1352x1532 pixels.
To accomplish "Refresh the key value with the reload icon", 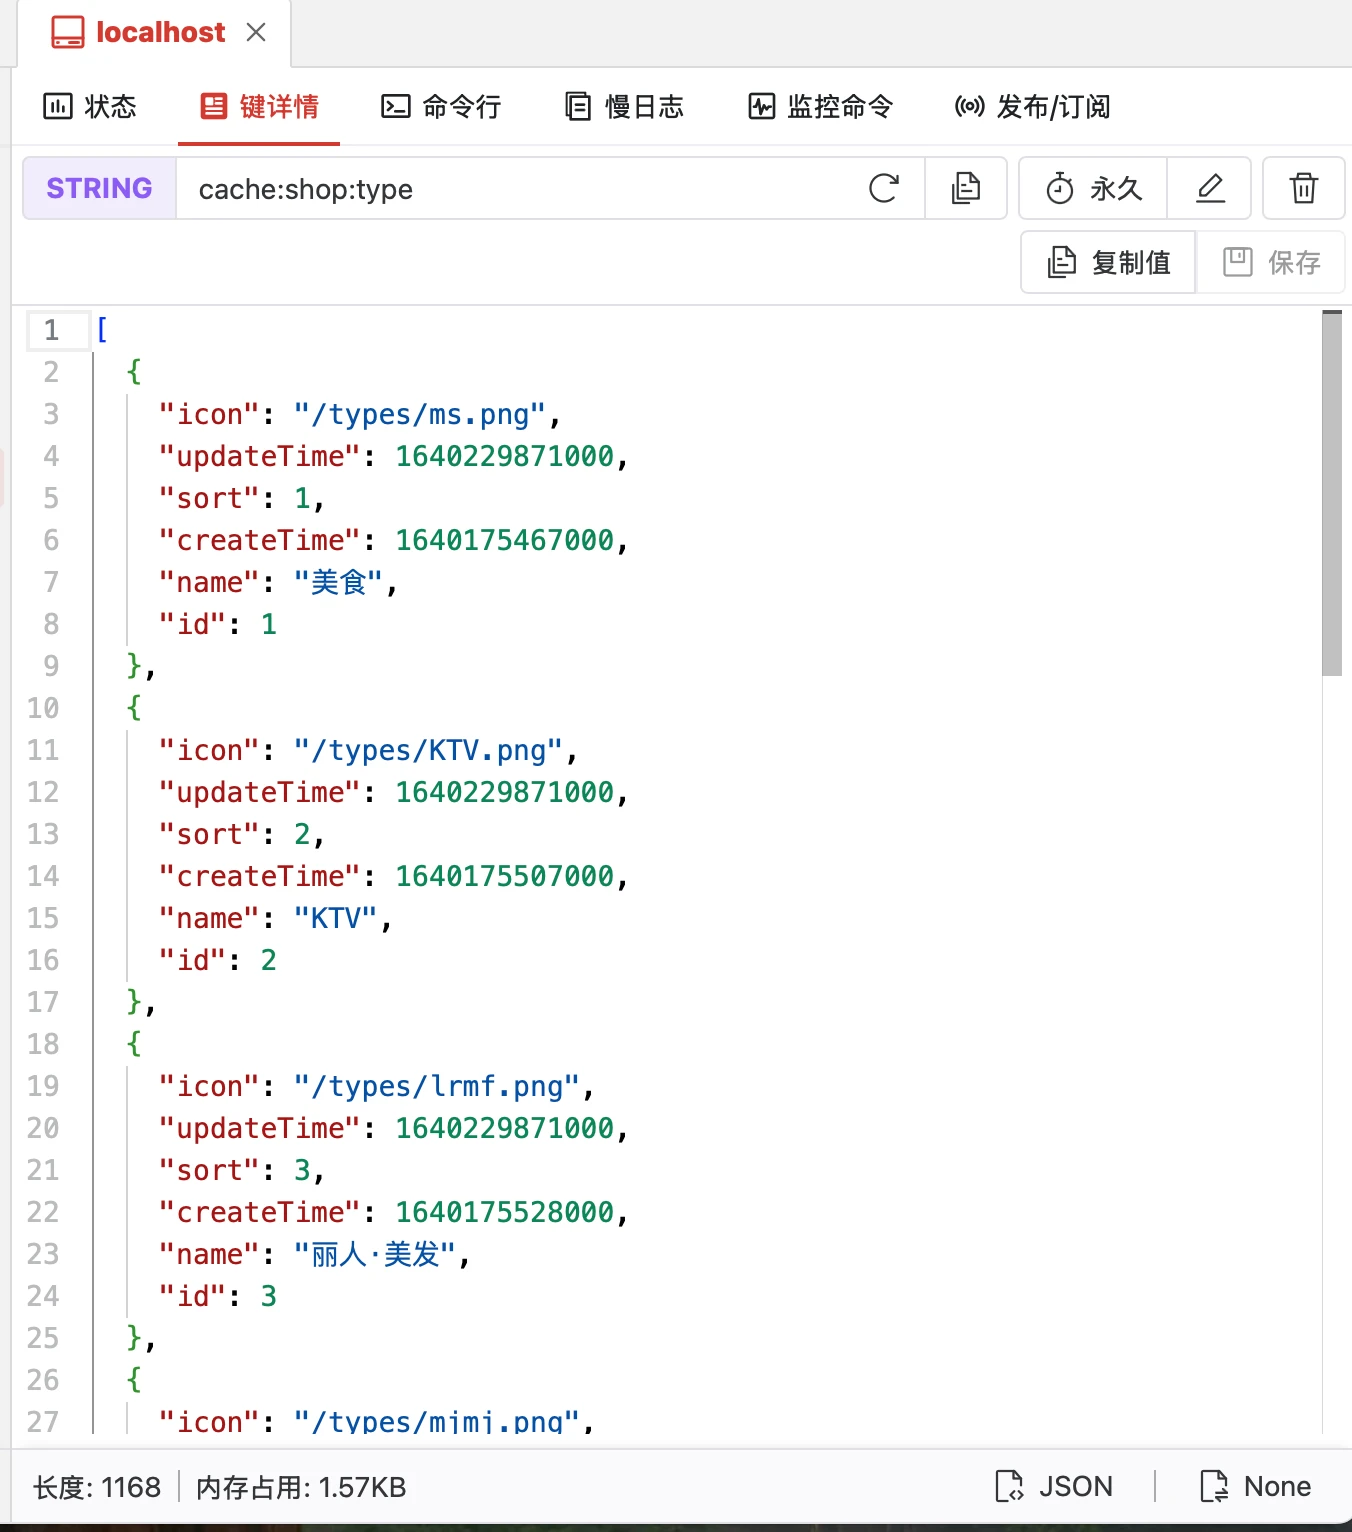I will tap(884, 188).
